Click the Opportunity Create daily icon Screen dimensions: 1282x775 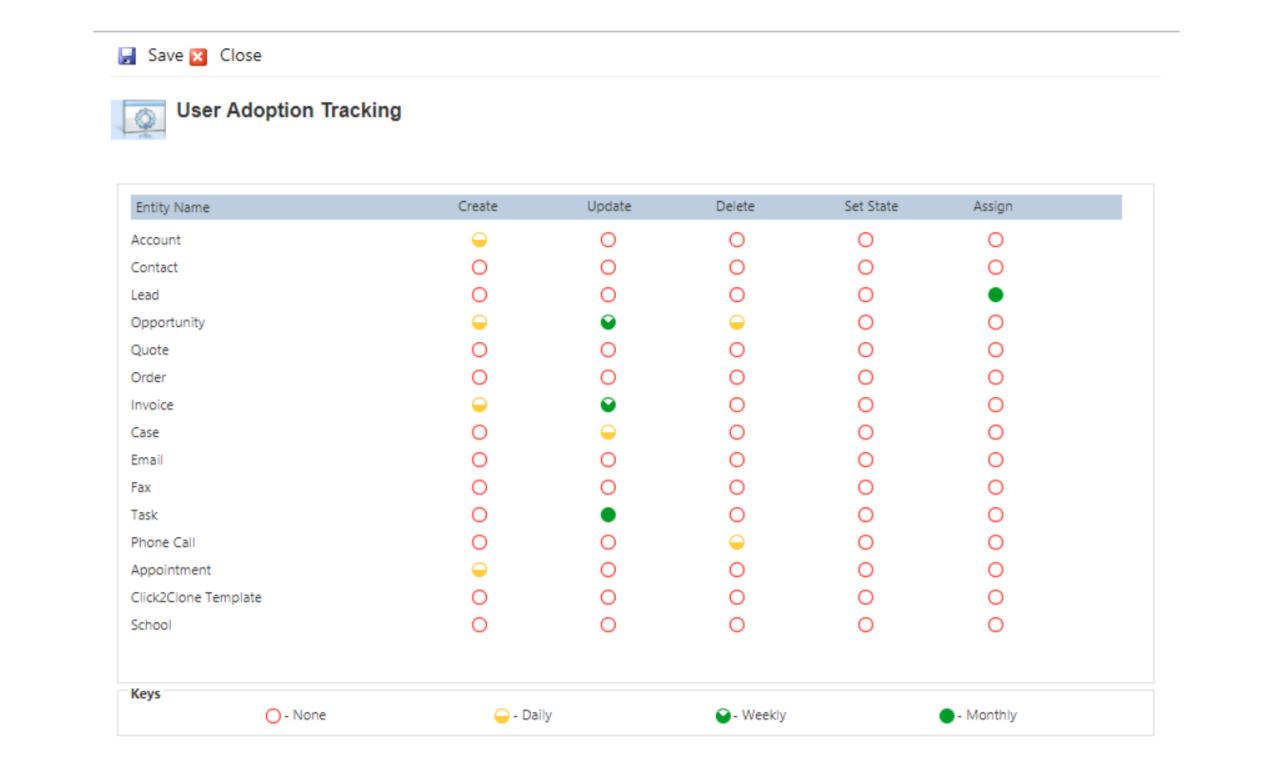(x=479, y=323)
